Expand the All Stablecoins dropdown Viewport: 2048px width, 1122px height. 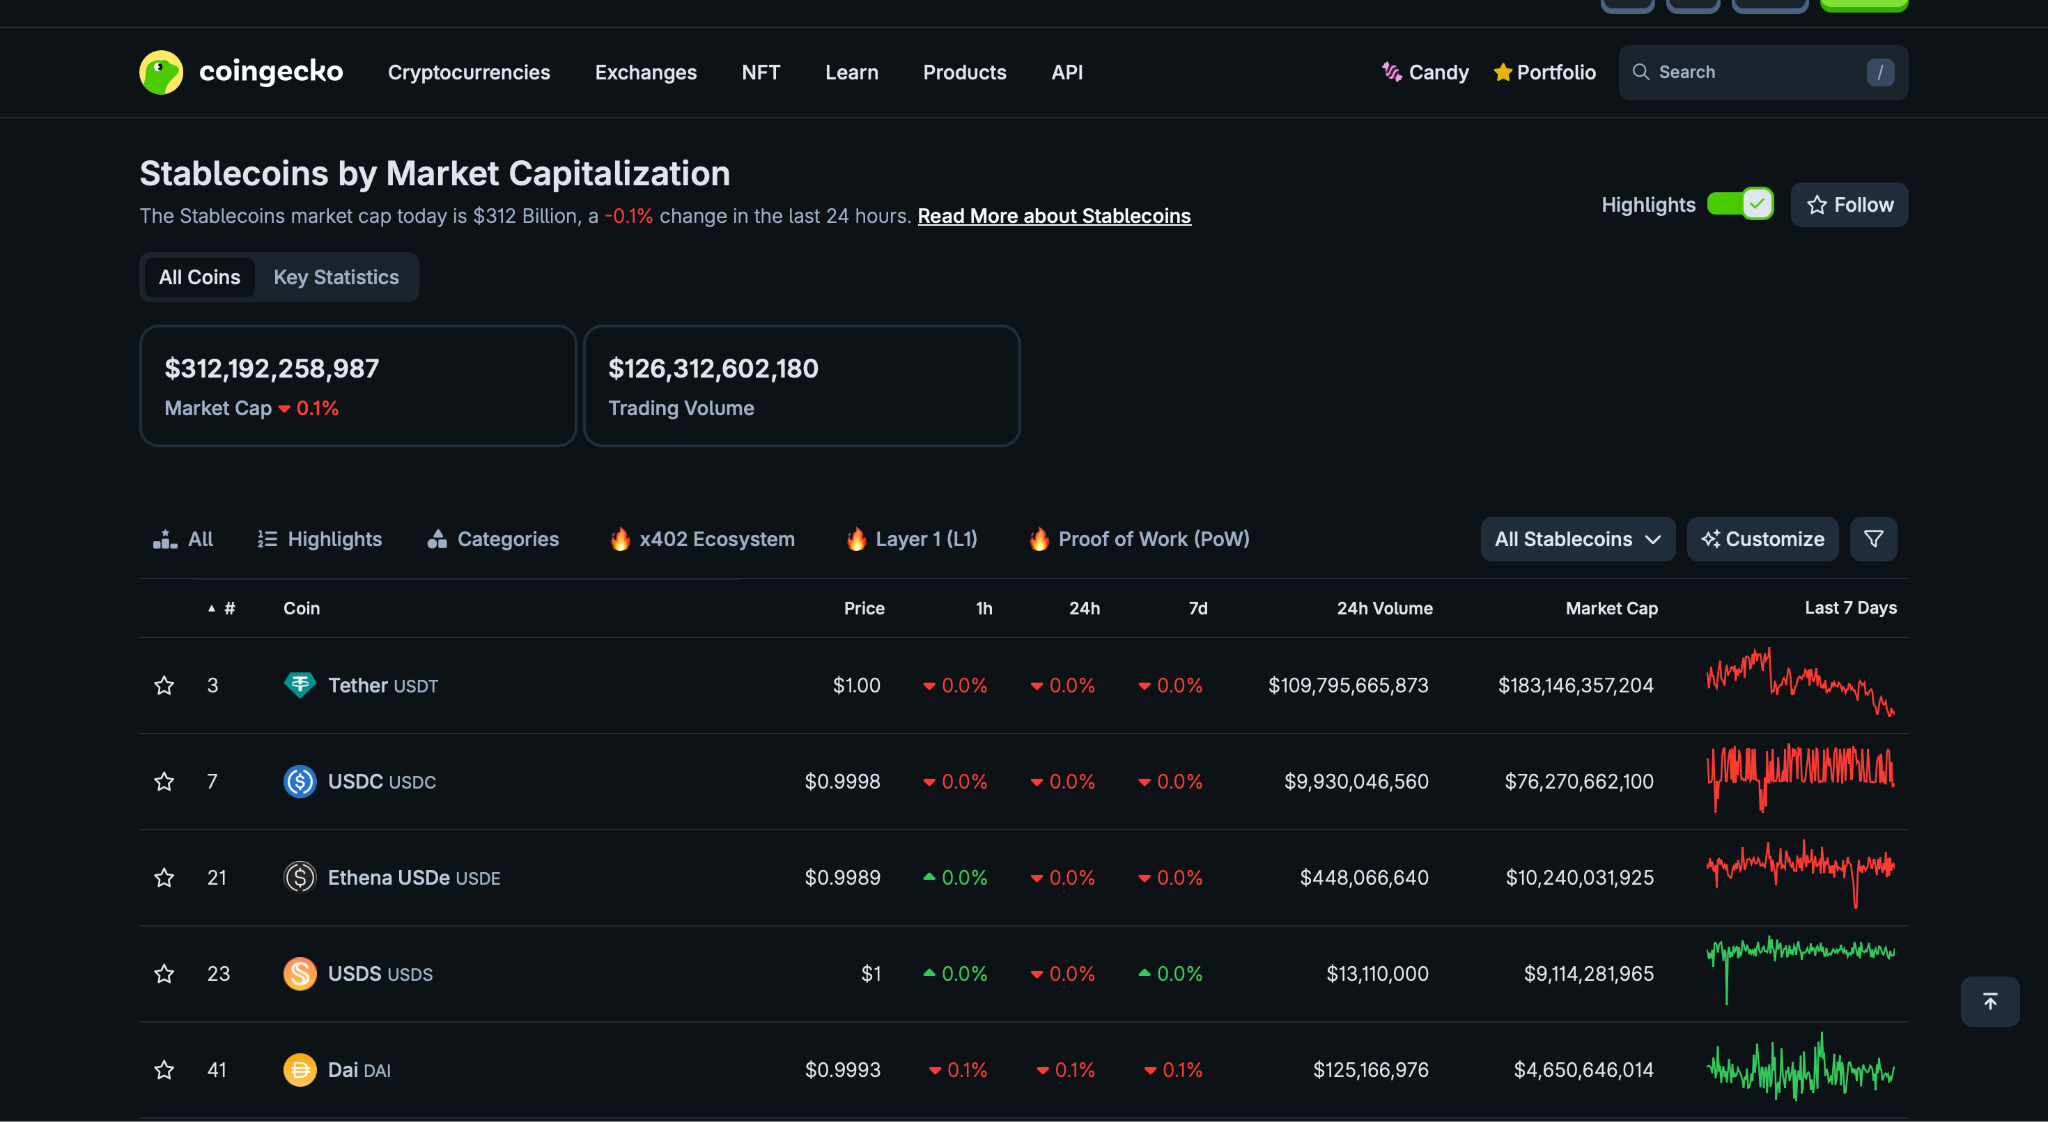[x=1577, y=539]
